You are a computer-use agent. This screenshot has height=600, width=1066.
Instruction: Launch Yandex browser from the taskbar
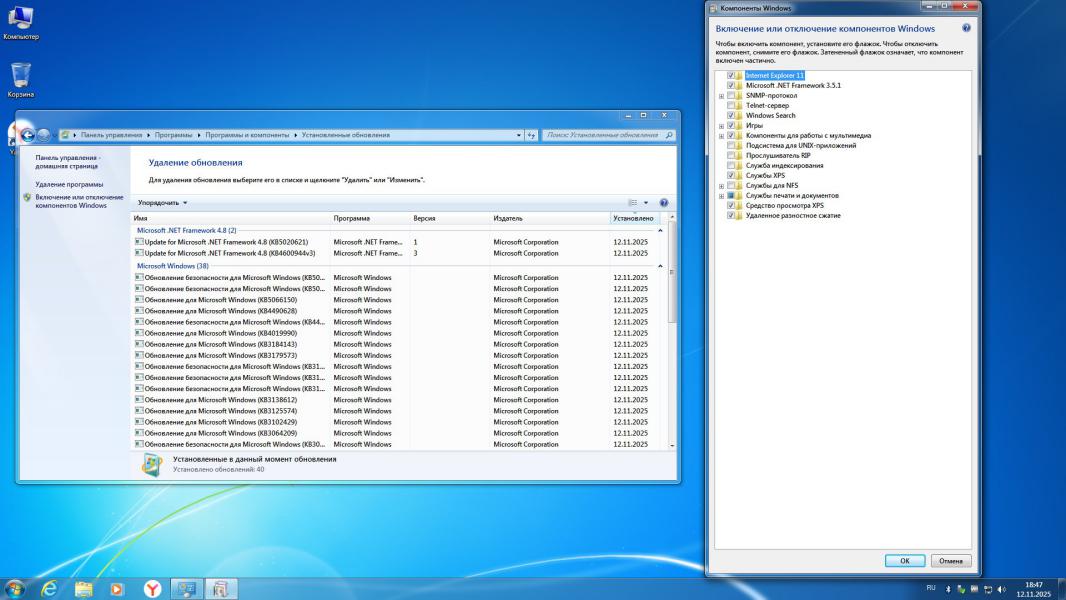click(x=152, y=589)
